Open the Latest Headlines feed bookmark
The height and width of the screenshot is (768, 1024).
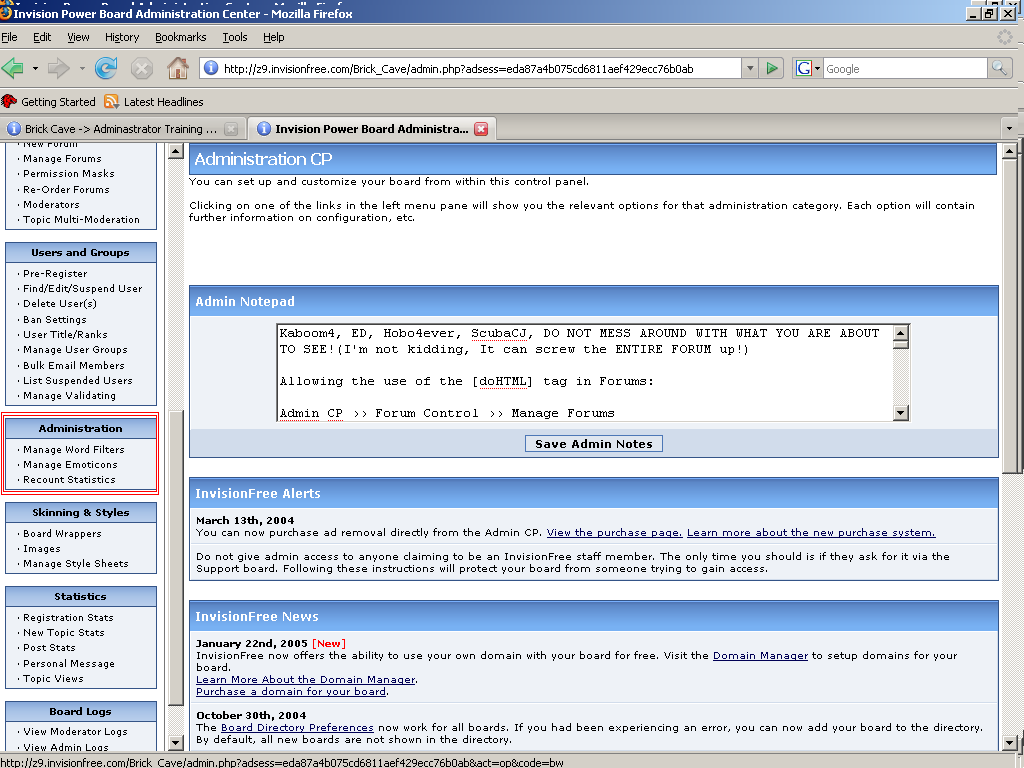[154, 102]
